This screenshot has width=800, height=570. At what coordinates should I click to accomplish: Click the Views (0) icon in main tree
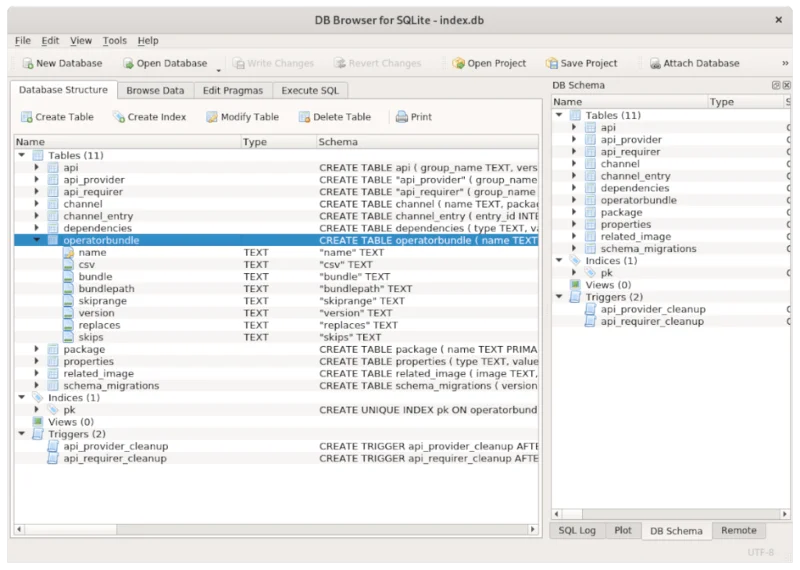[38, 422]
